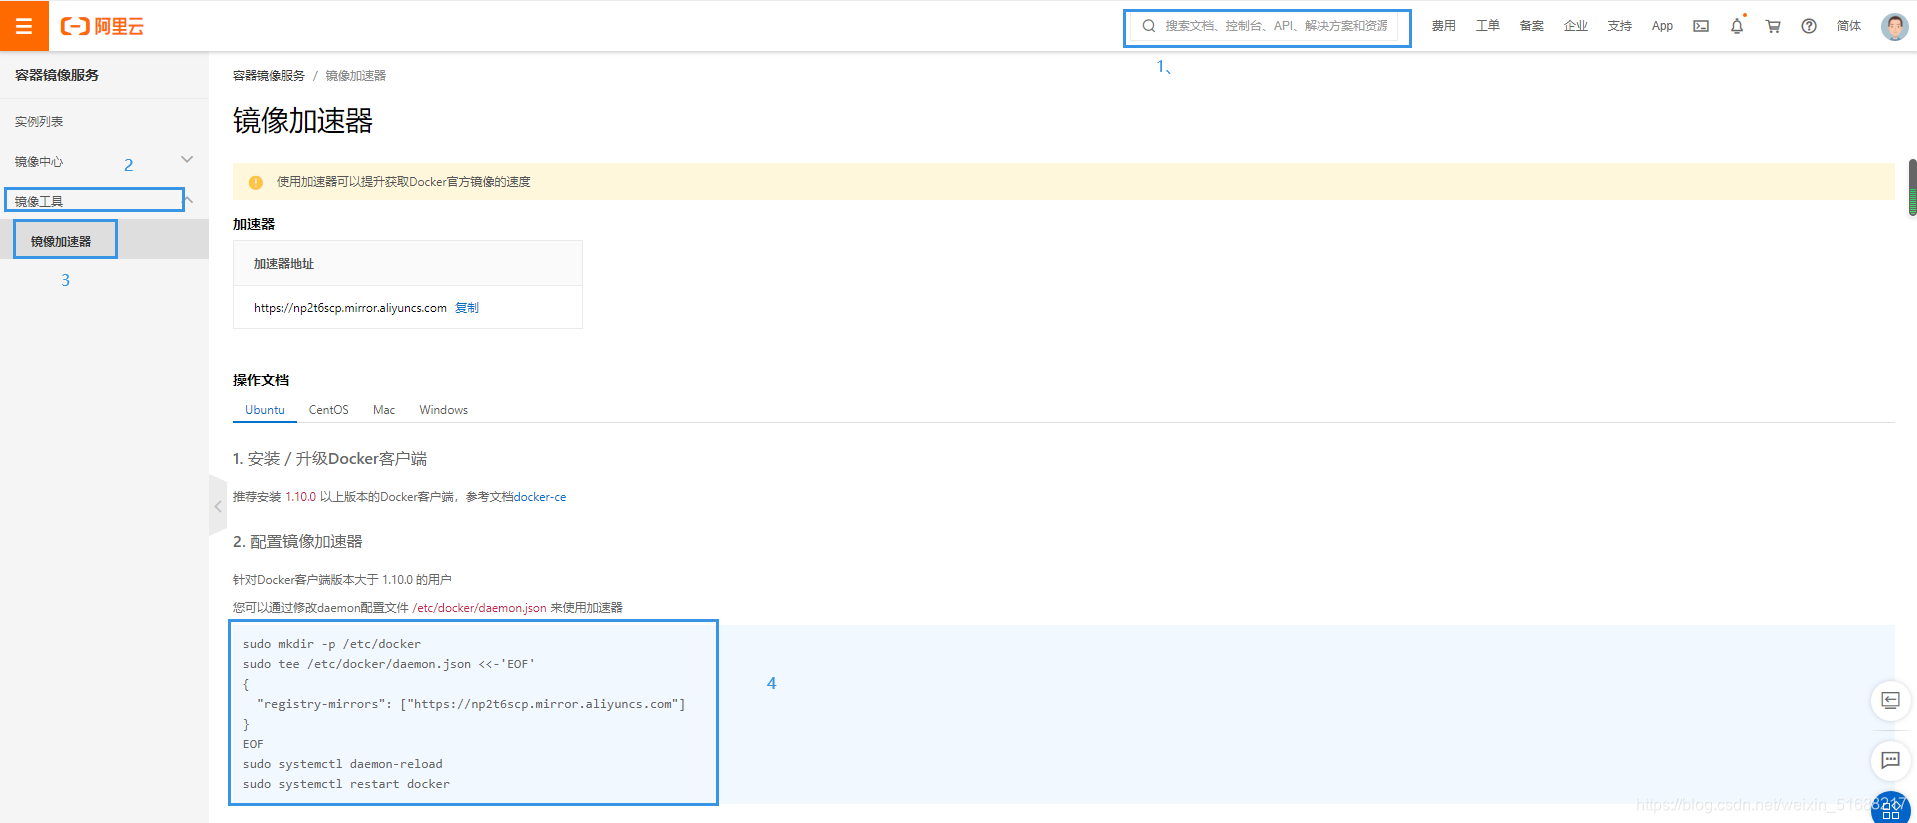Click the /etc/docker/daemon.json path text
This screenshot has width=1917, height=823.
pos(479,608)
